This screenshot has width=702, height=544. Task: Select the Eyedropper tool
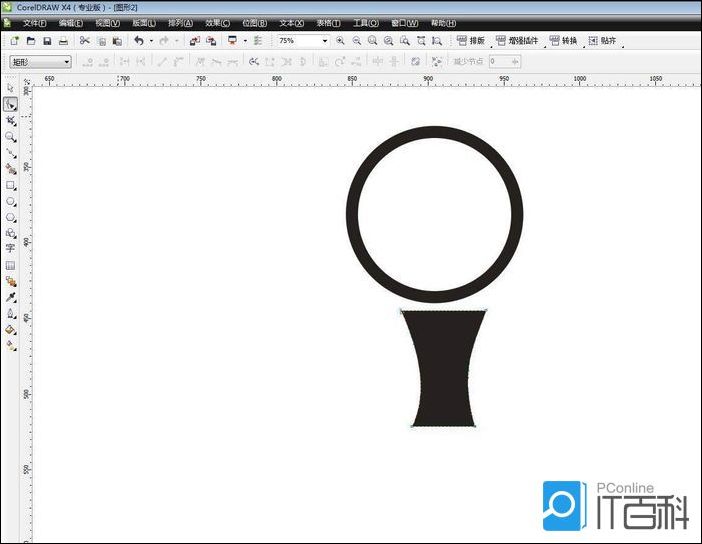[10, 297]
